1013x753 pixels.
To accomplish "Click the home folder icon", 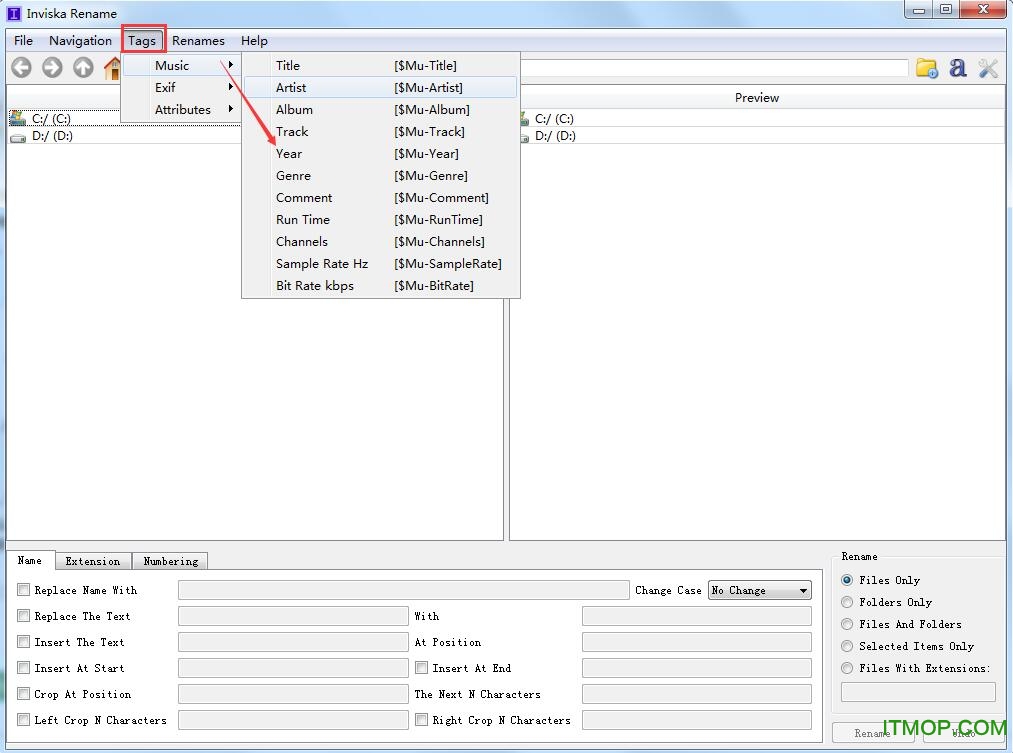I will 113,68.
